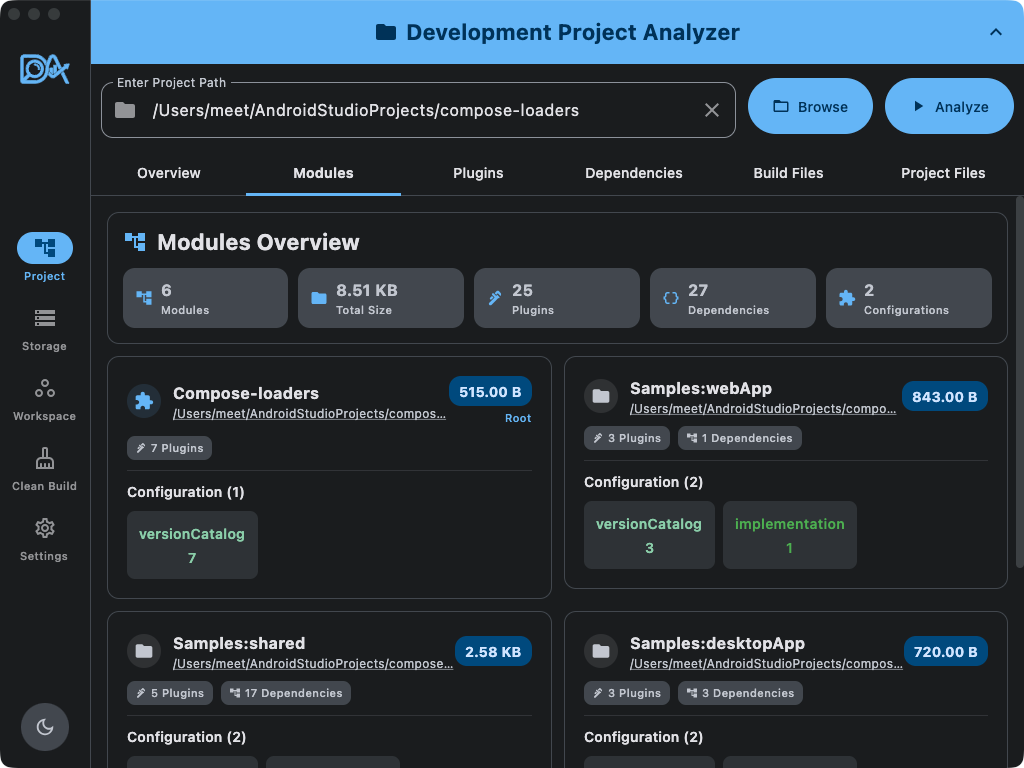Click the 6 Modules stat card

pyautogui.click(x=205, y=298)
